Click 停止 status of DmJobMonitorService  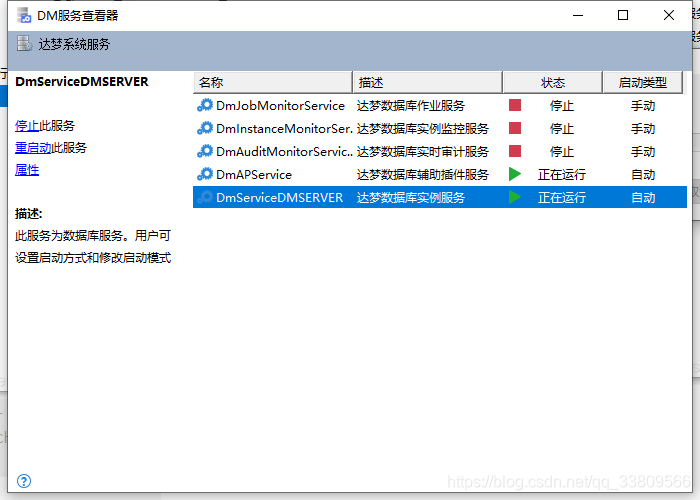(x=562, y=106)
